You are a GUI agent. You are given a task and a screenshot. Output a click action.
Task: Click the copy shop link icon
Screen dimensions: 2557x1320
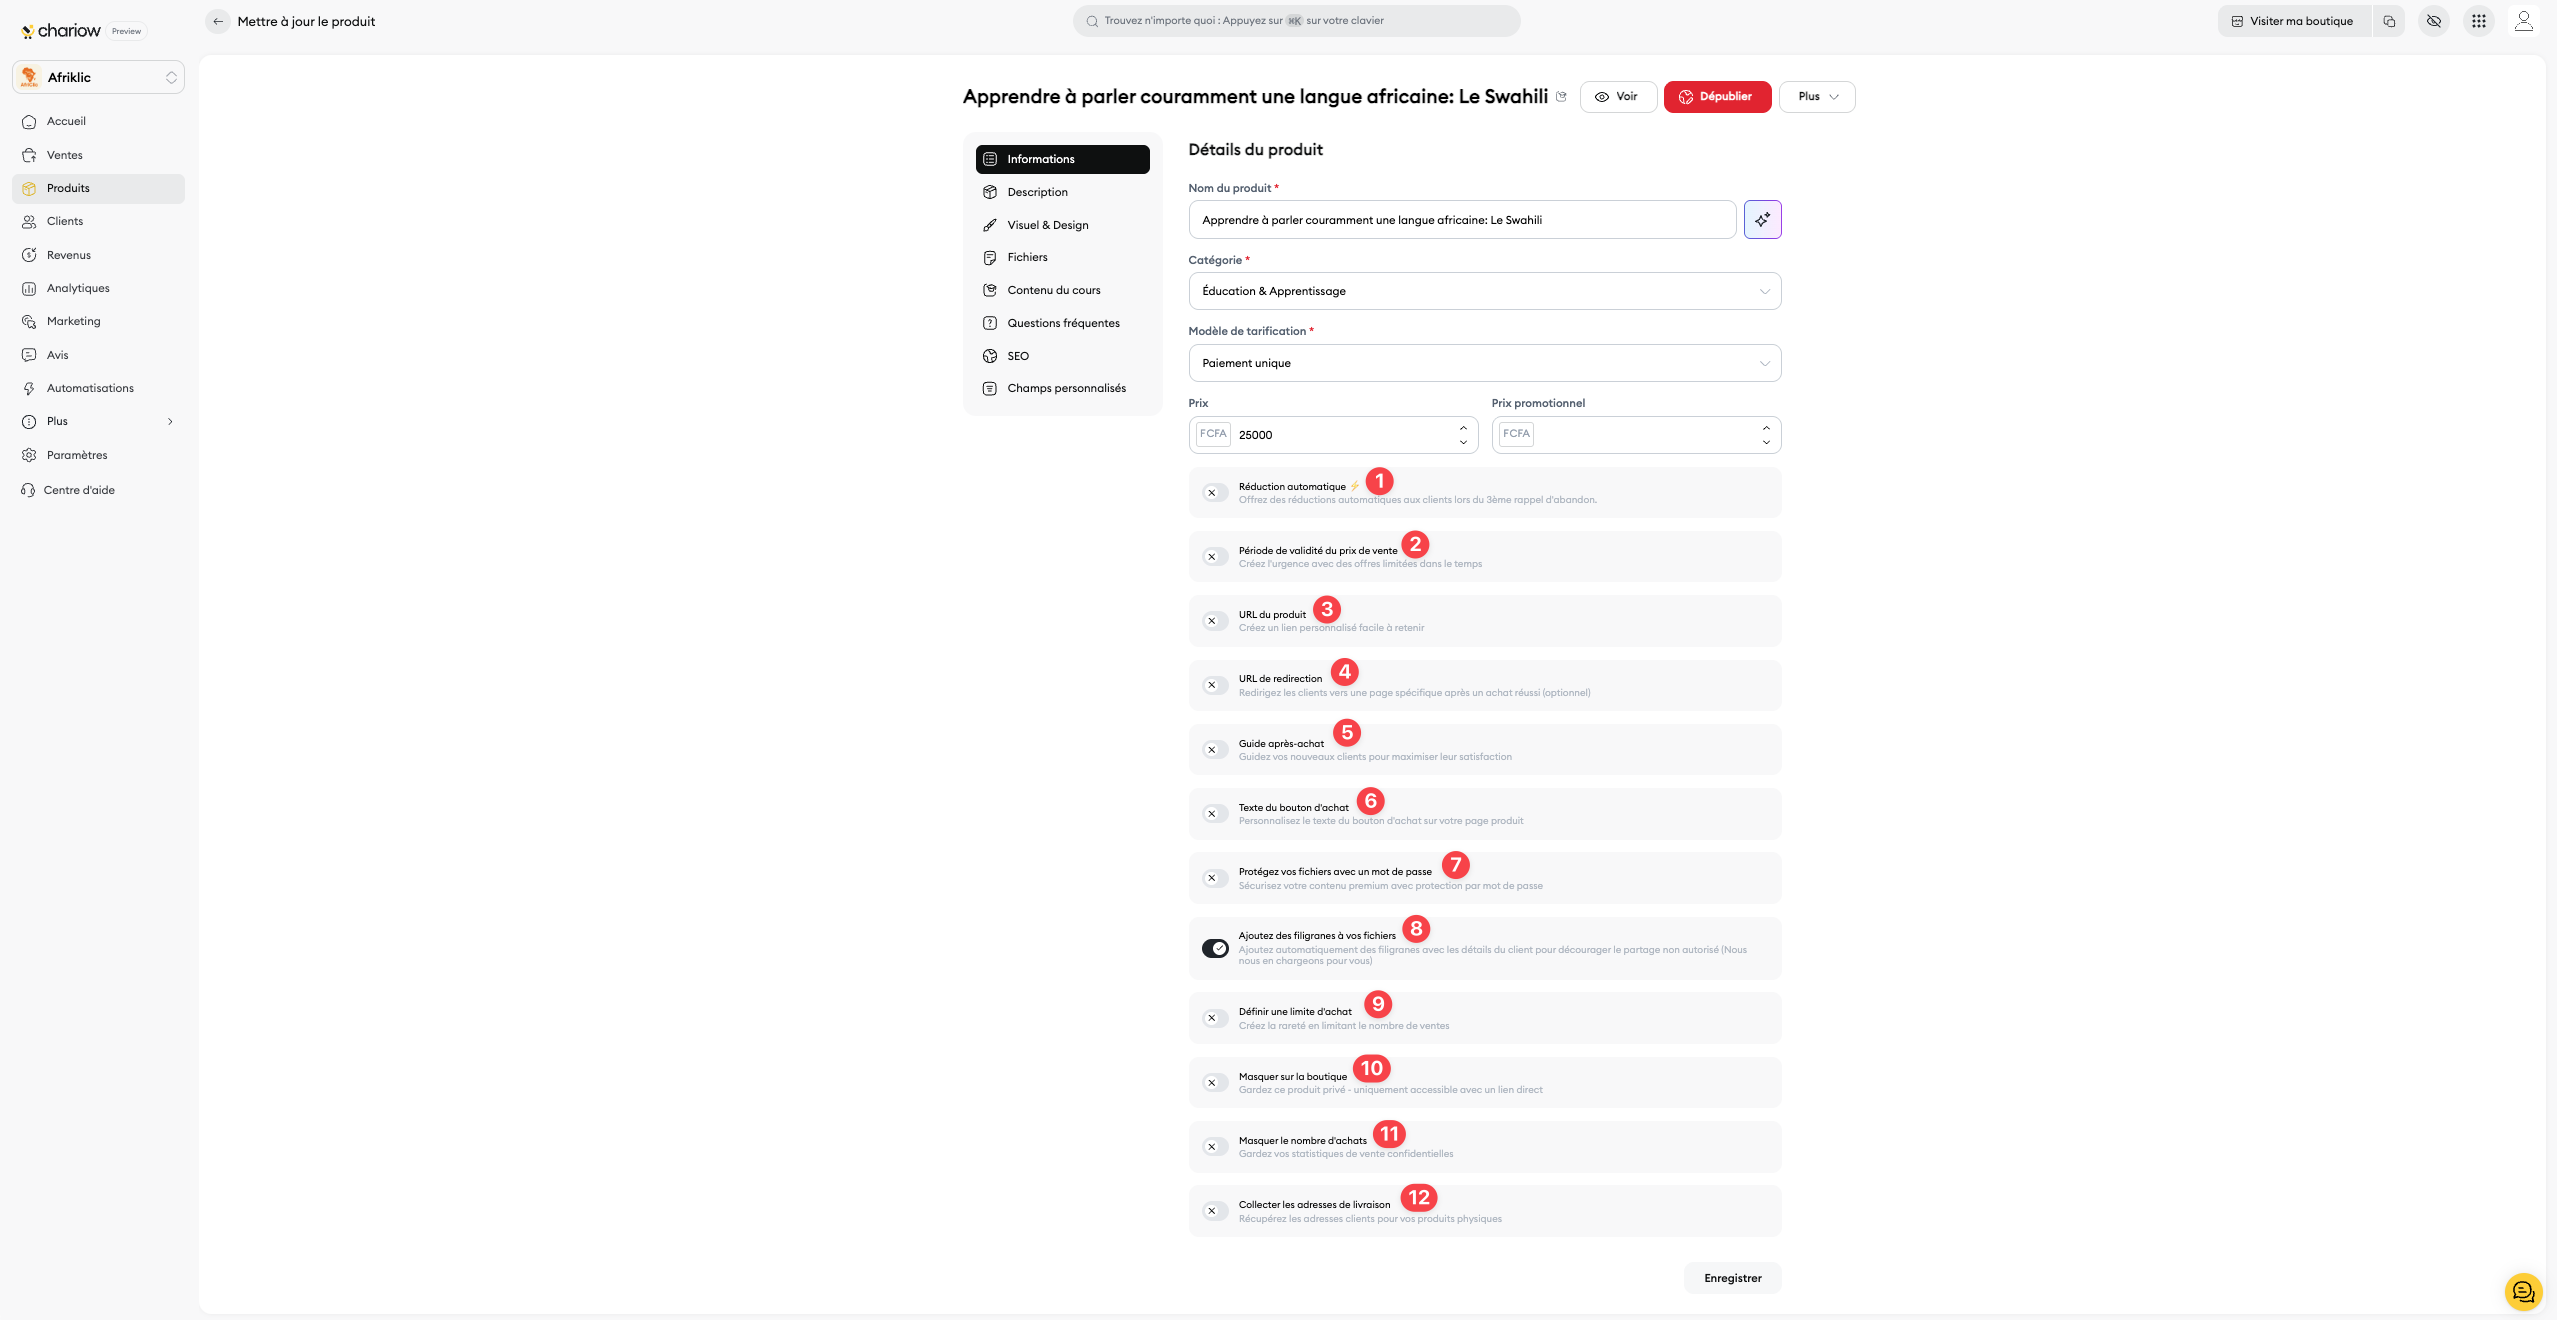click(2389, 21)
